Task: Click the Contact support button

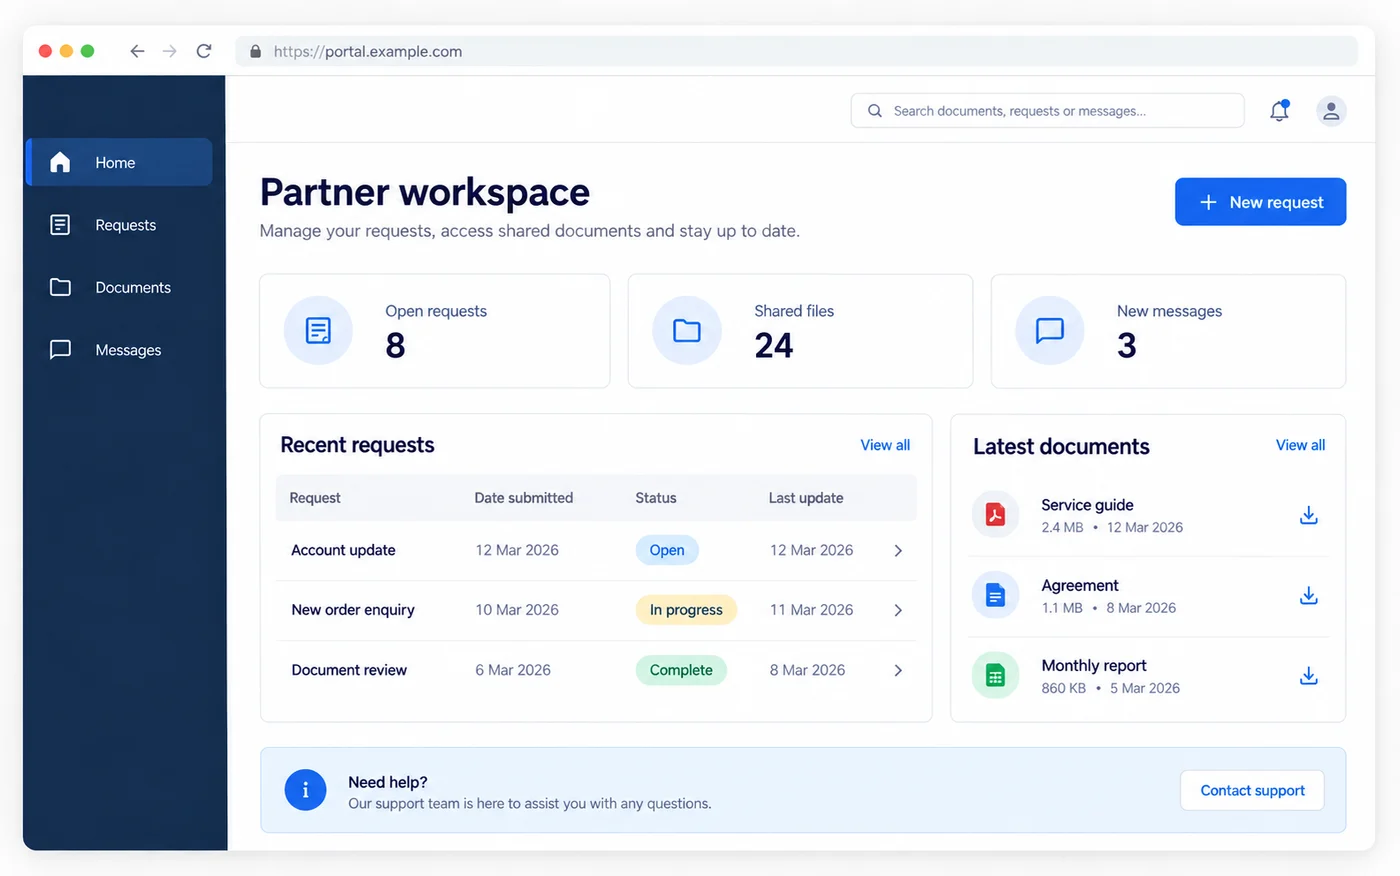Action: tap(1252, 790)
